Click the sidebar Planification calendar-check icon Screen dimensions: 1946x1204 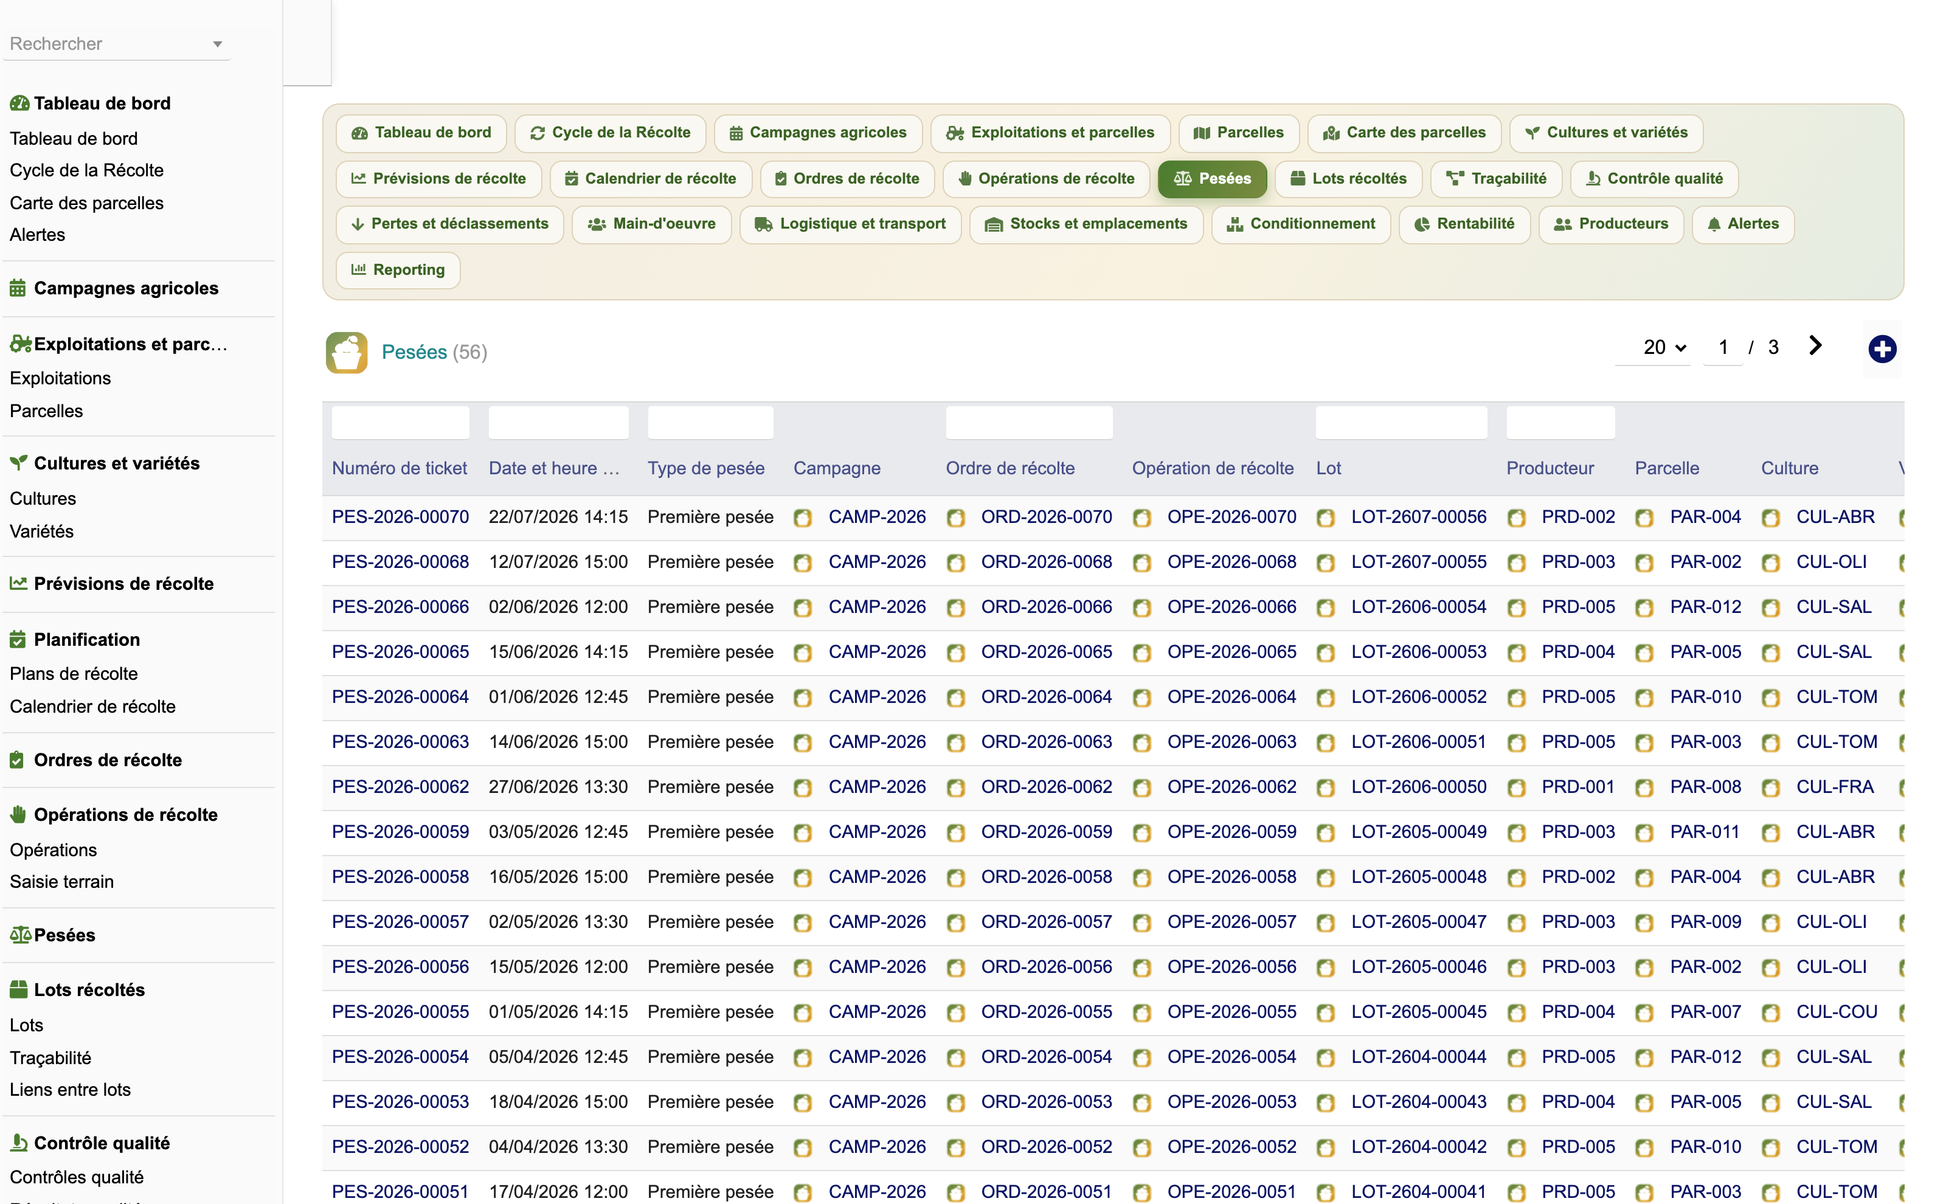18,639
